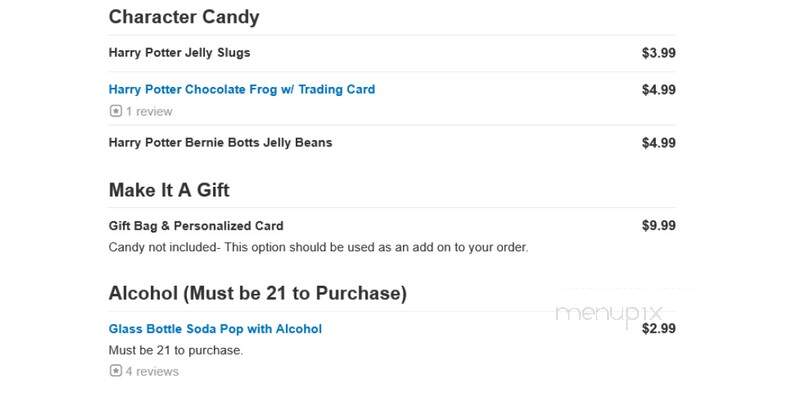Click the $9.99 gift bag price
Image resolution: width=788 pixels, height=396 pixels.
tap(658, 226)
